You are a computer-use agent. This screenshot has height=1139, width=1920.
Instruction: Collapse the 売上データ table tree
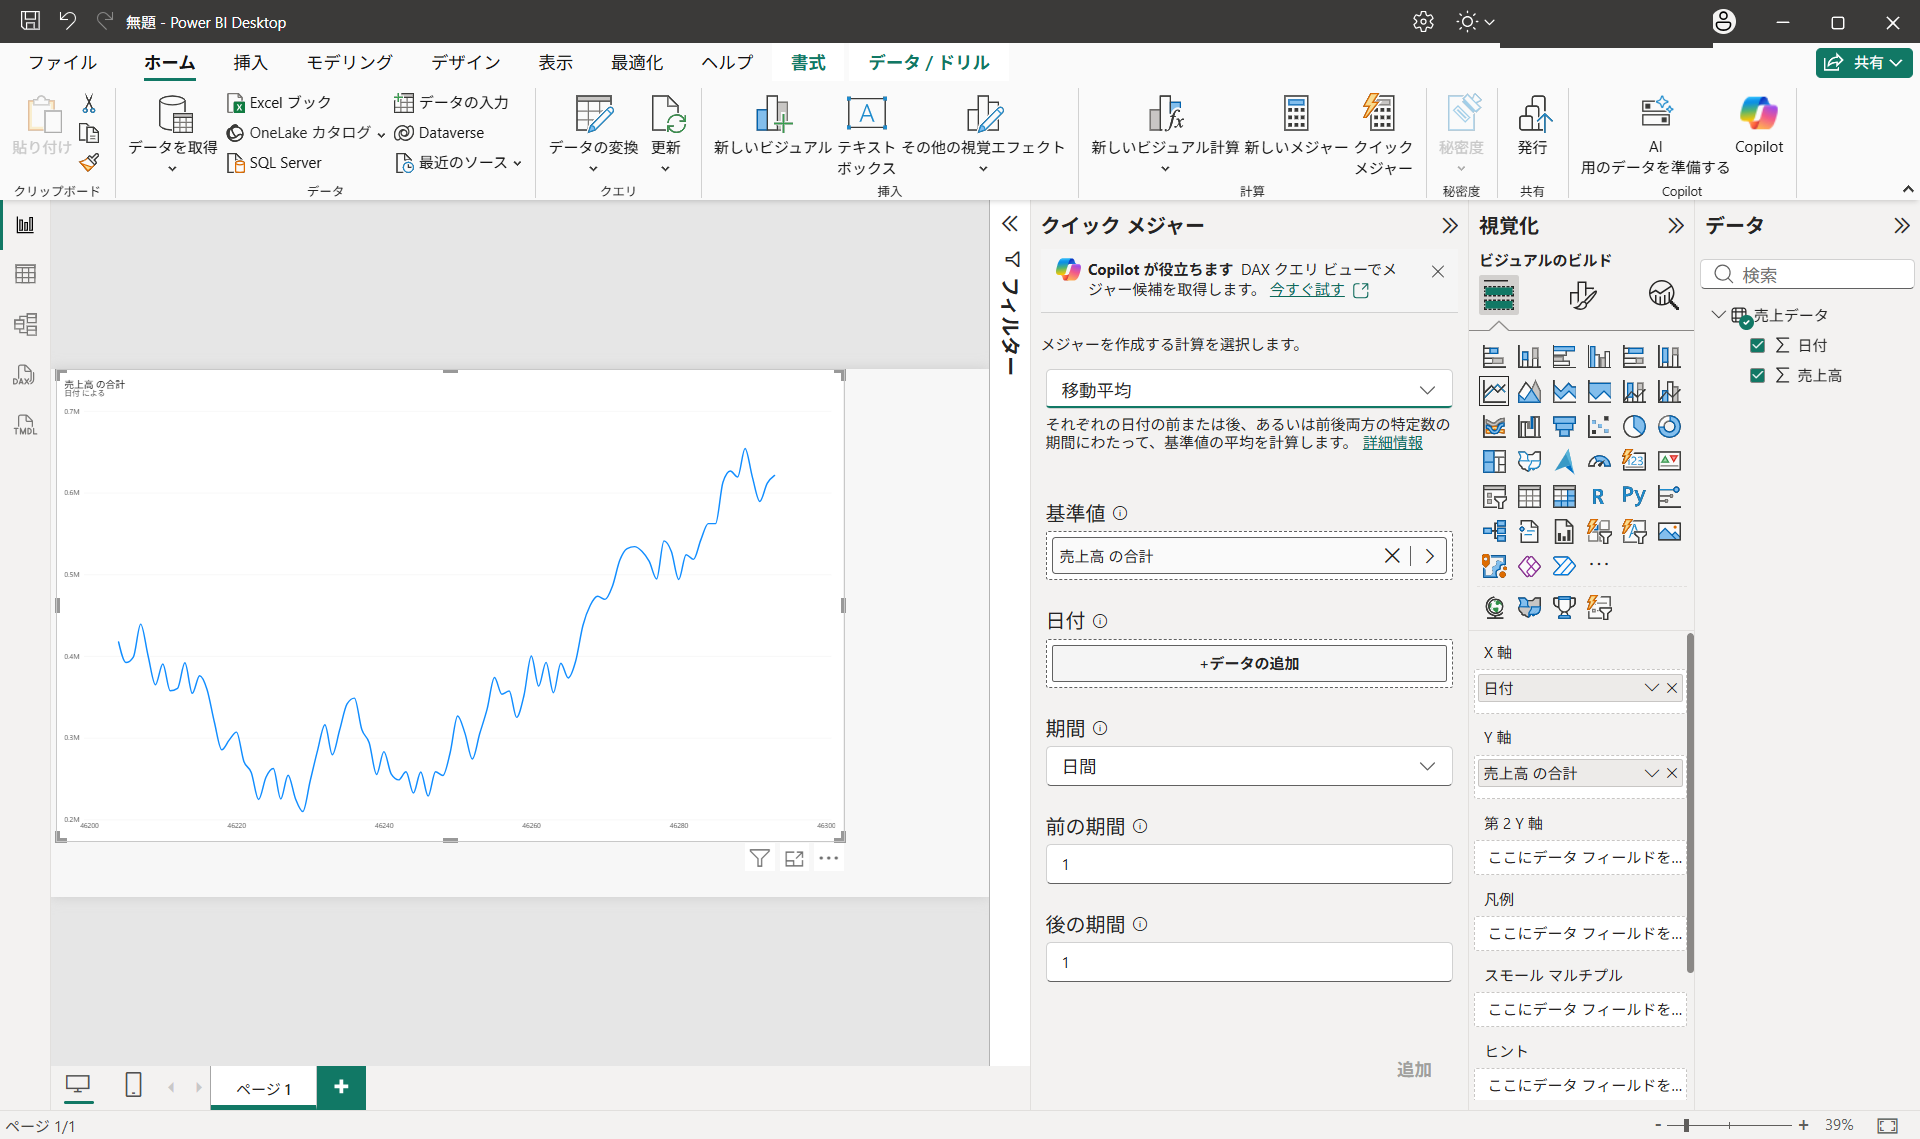point(1718,314)
